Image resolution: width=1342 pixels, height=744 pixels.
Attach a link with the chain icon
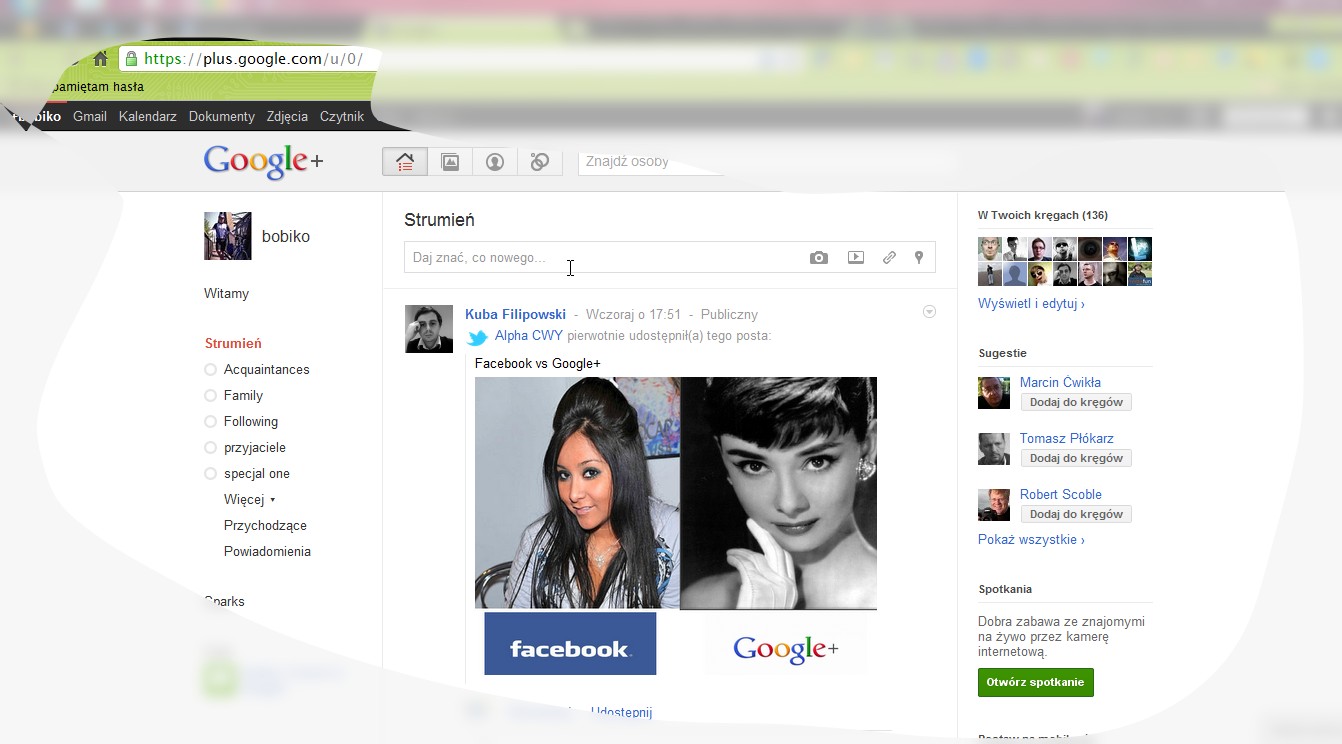[889, 257]
